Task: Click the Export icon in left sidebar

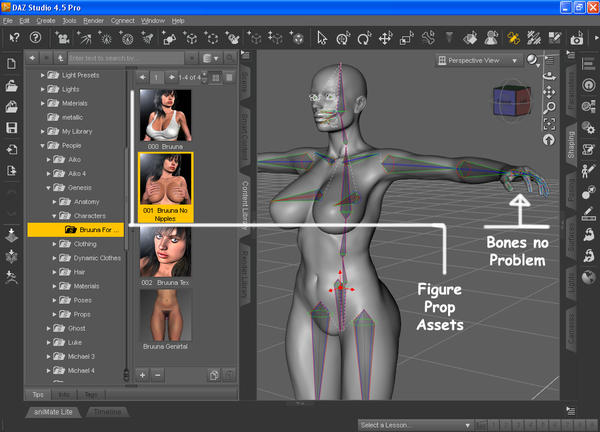Action: pos(11,170)
